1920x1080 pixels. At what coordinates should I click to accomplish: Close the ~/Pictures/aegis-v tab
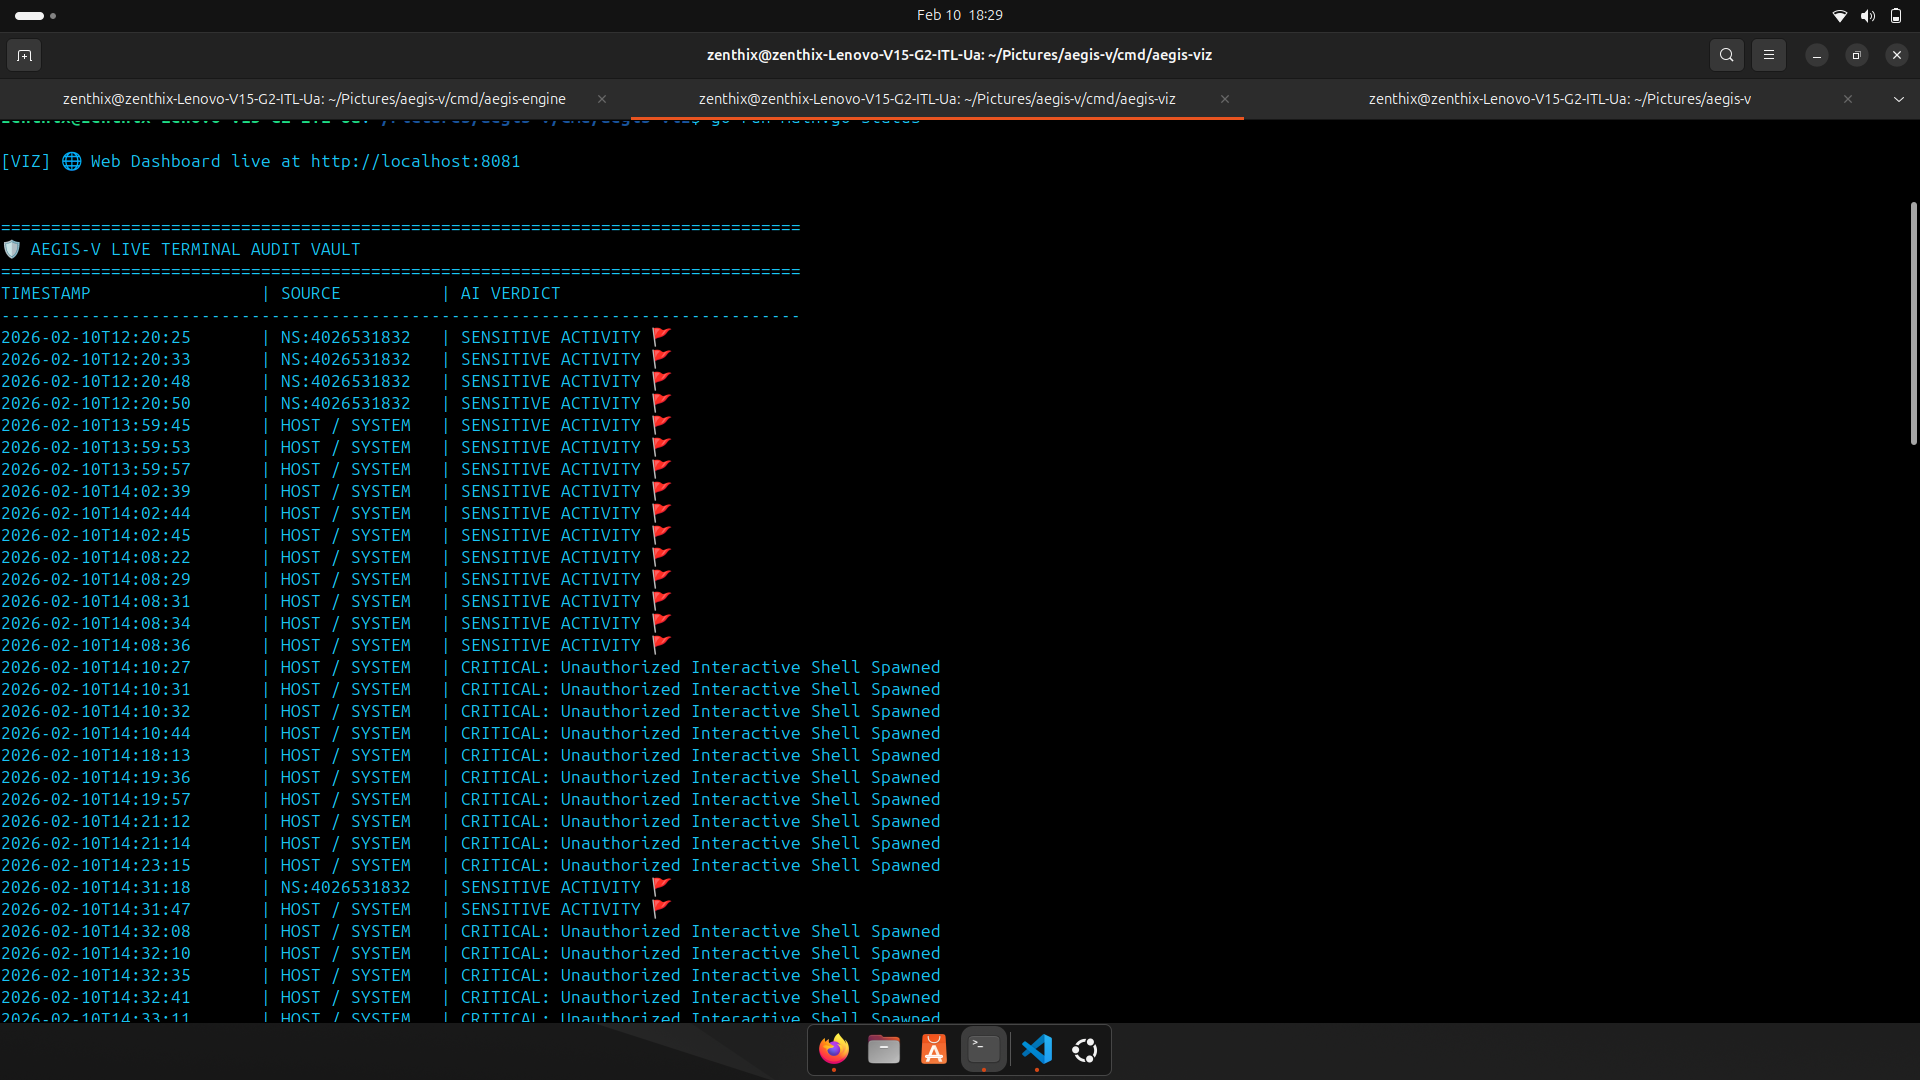pos(1848,99)
